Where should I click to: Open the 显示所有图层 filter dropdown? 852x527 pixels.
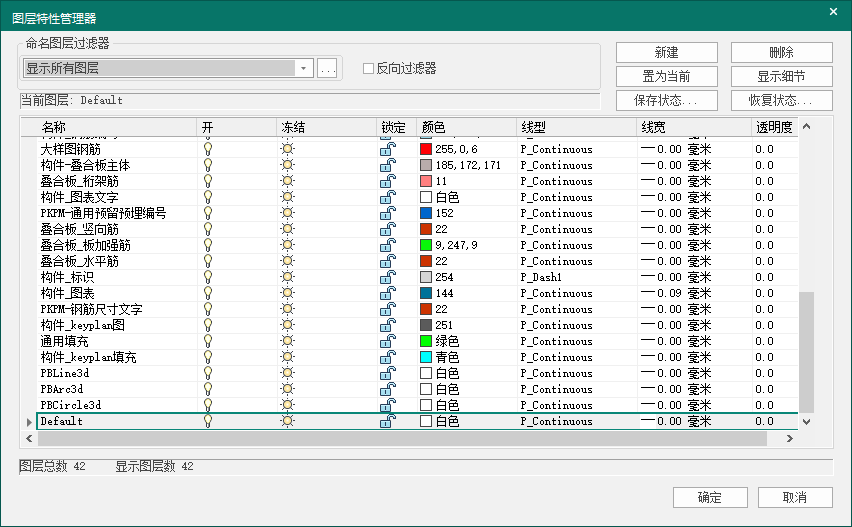point(304,68)
